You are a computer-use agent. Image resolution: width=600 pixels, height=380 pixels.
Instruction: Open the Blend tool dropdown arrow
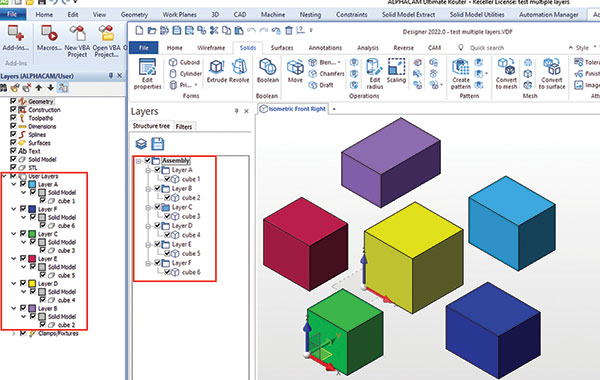click(339, 62)
